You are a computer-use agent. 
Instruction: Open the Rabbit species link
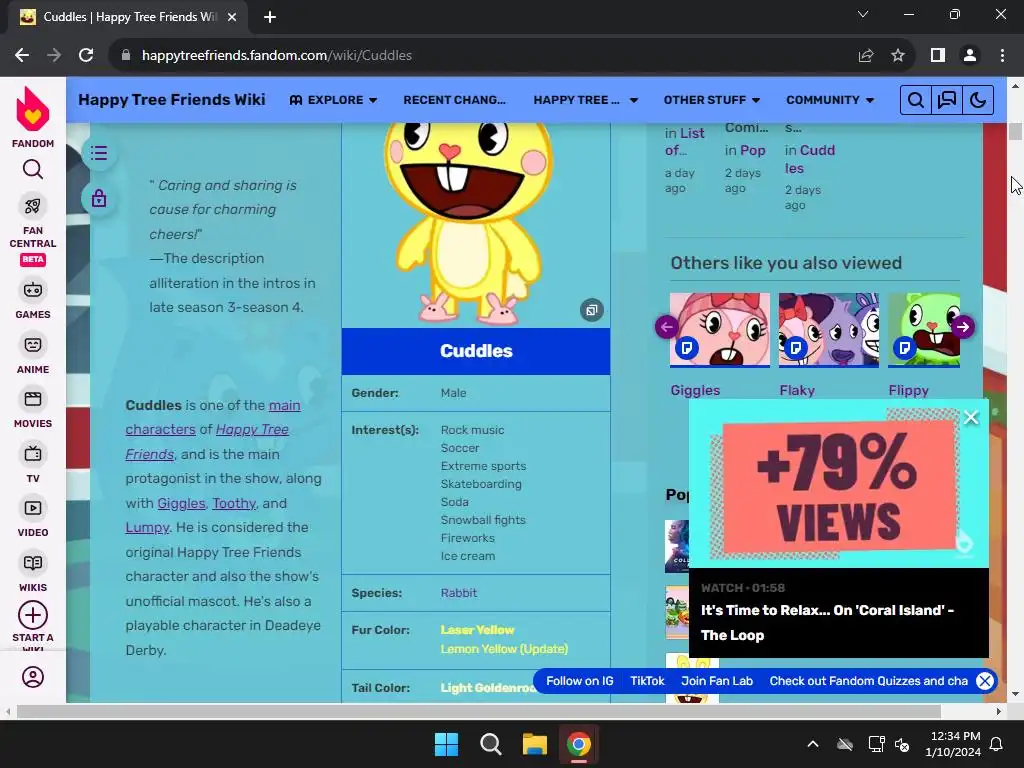pos(458,593)
